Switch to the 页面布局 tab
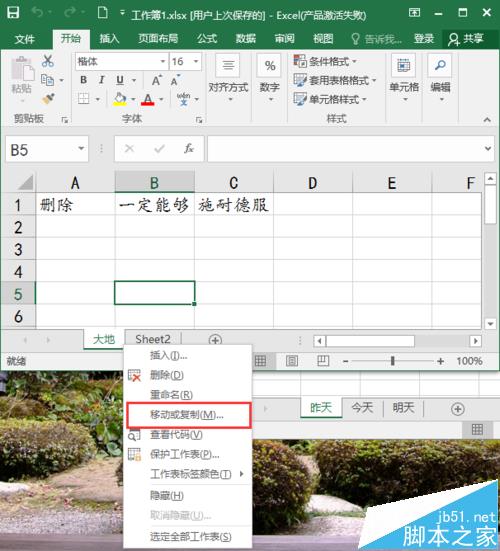The width and height of the screenshot is (500, 551). [158, 39]
